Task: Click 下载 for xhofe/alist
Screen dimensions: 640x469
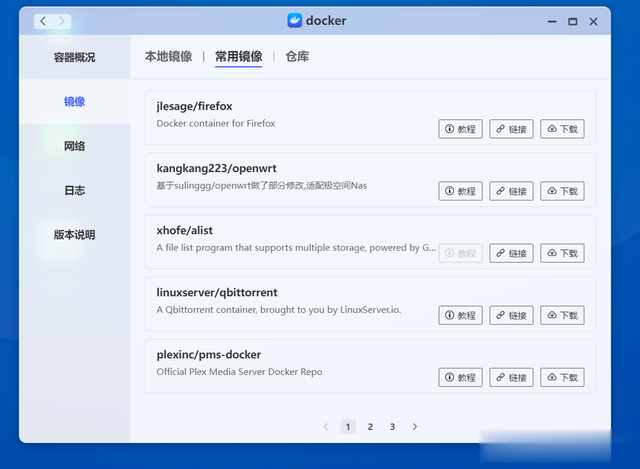Action: [562, 253]
